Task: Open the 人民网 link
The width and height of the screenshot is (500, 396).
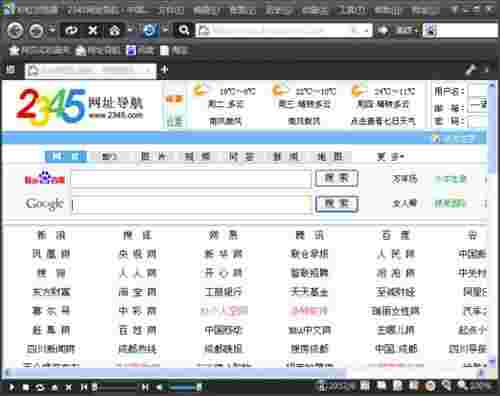Action: click(x=395, y=254)
